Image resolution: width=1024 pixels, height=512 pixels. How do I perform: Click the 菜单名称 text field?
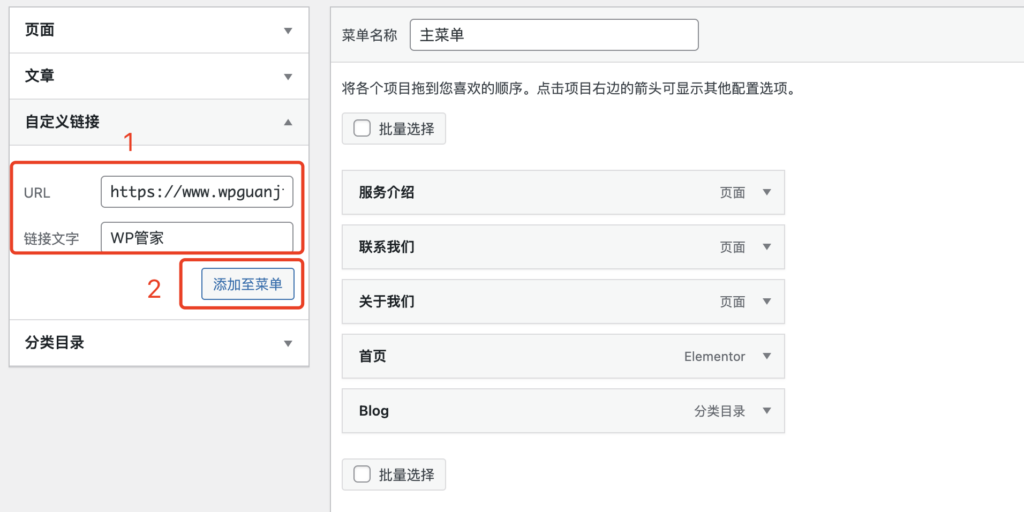click(x=554, y=35)
